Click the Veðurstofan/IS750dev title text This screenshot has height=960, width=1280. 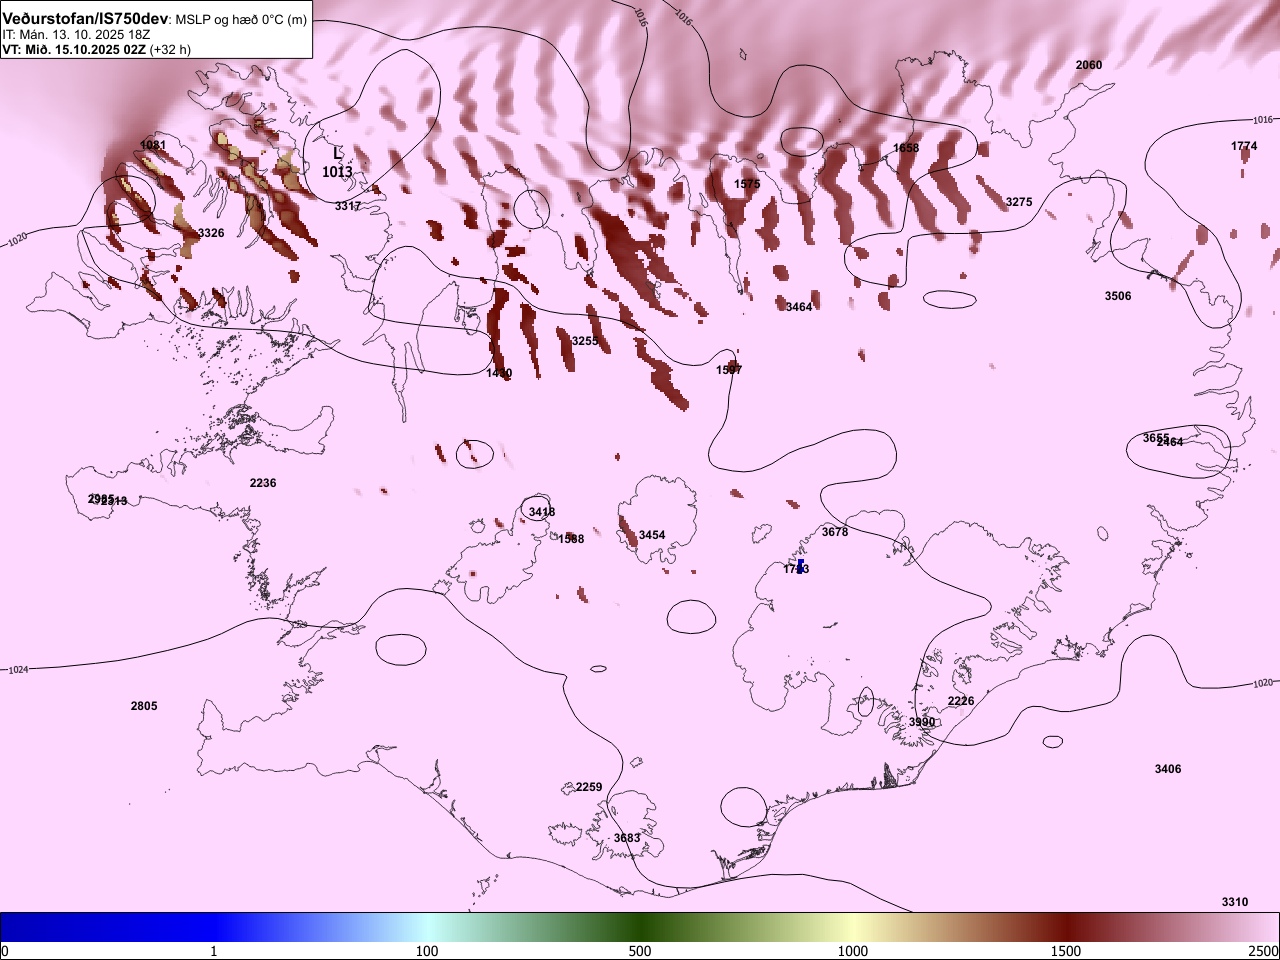85,19
